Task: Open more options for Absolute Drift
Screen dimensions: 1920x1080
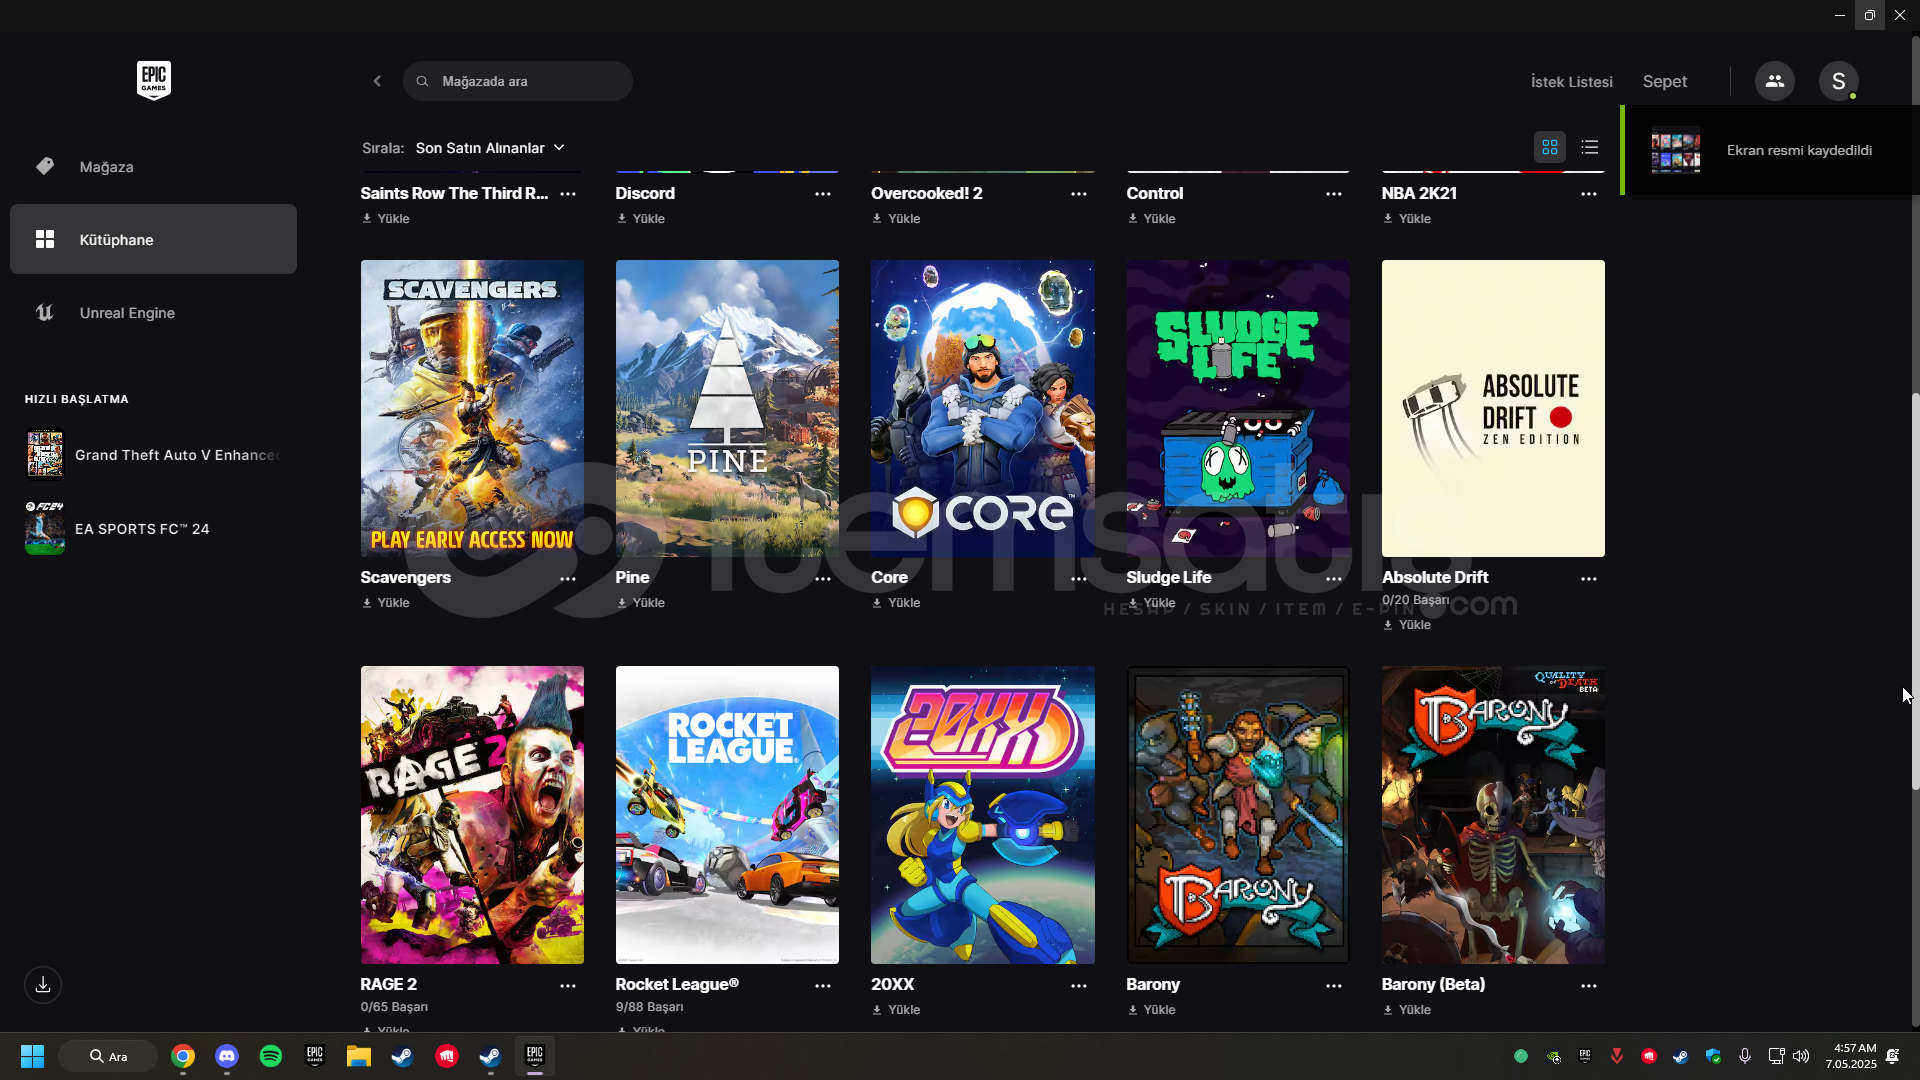Action: pyautogui.click(x=1588, y=579)
